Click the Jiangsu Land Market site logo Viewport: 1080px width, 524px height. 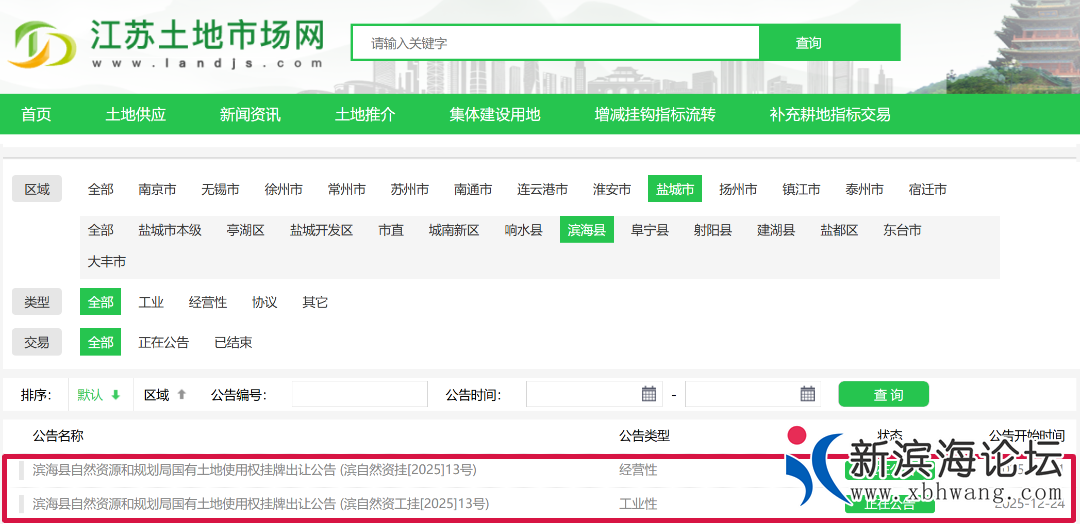[x=167, y=43]
